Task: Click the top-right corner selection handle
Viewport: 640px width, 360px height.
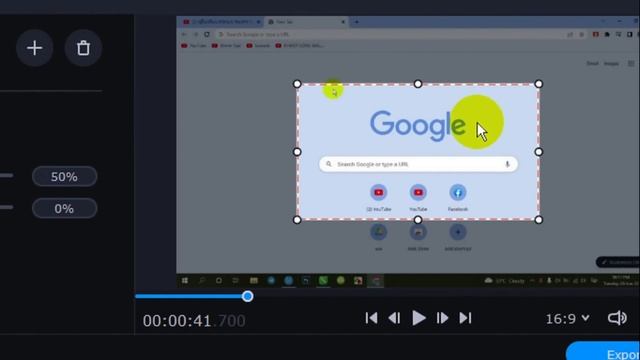Action: click(539, 84)
